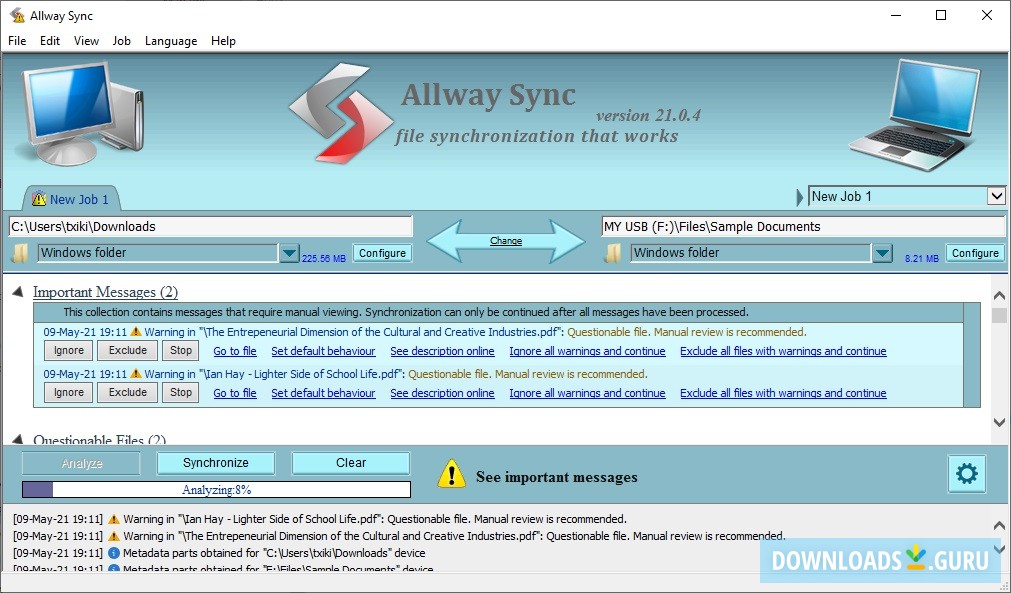Click the left folder icon beside Windows folder
The width and height of the screenshot is (1011, 593).
coord(20,253)
